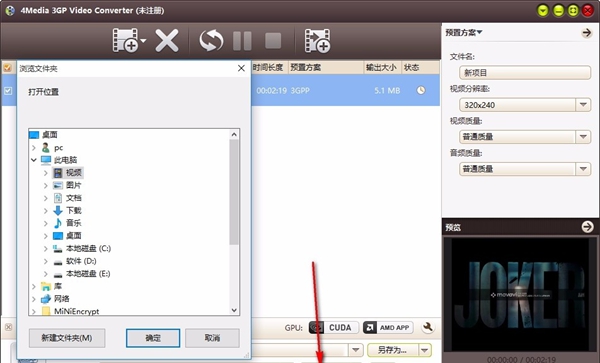Pause conversion using the pause icon
The height and width of the screenshot is (363, 600).
tap(242, 41)
